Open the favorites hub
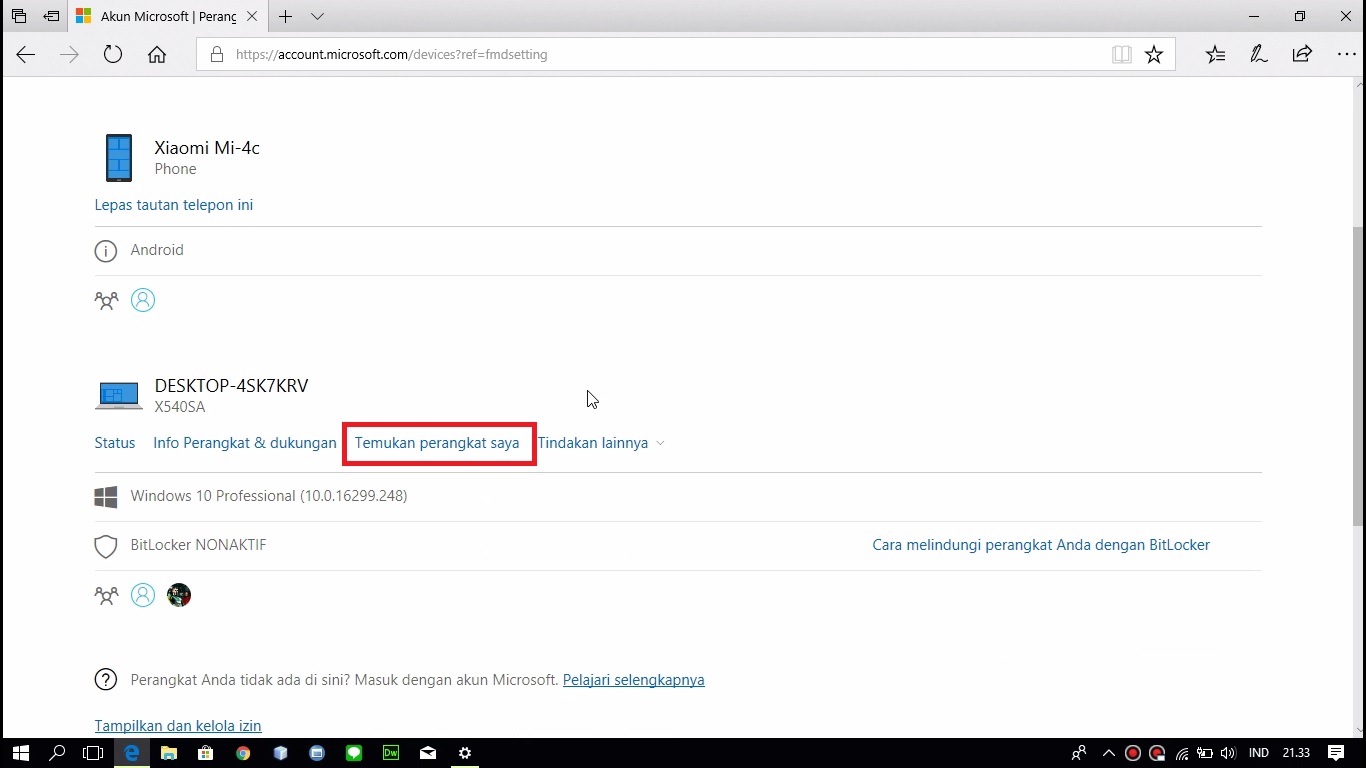 point(1216,55)
